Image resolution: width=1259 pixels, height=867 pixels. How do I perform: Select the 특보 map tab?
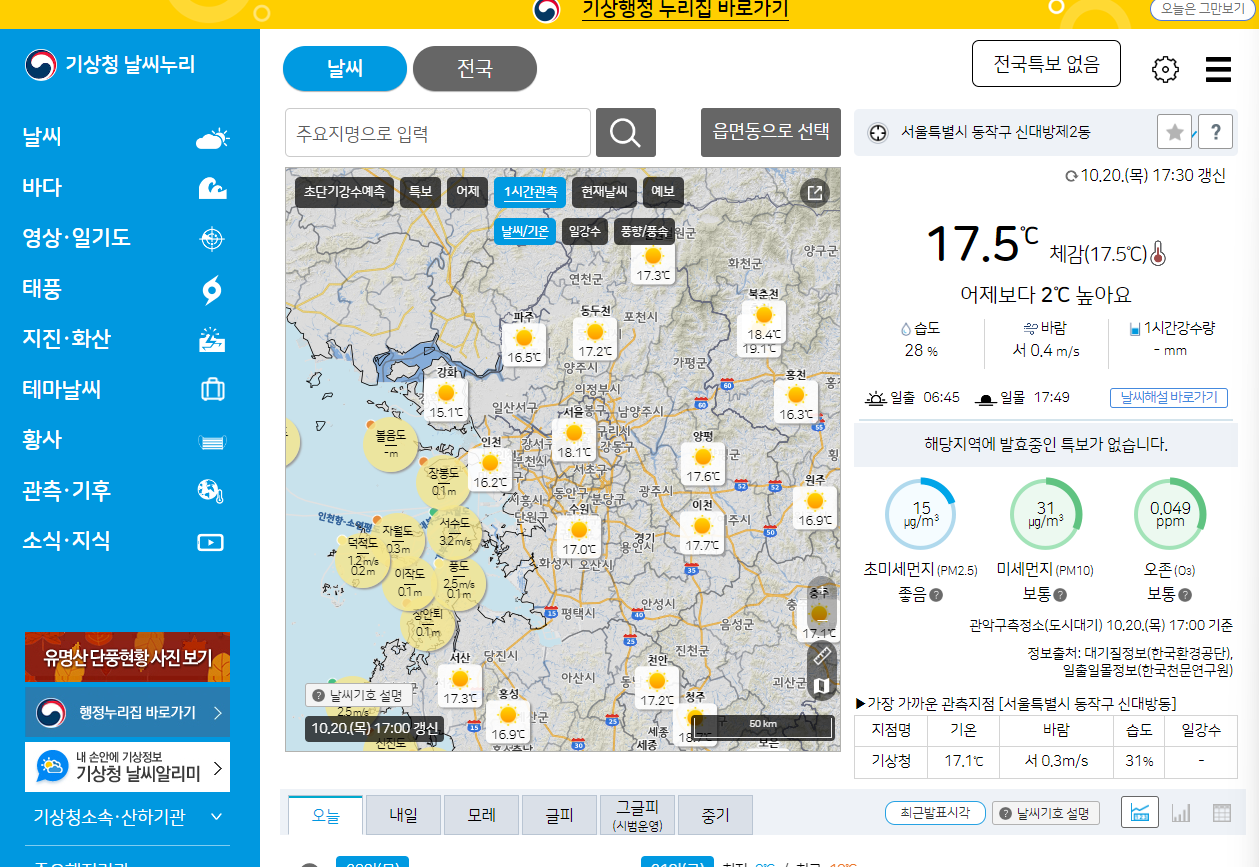pyautogui.click(x=420, y=192)
